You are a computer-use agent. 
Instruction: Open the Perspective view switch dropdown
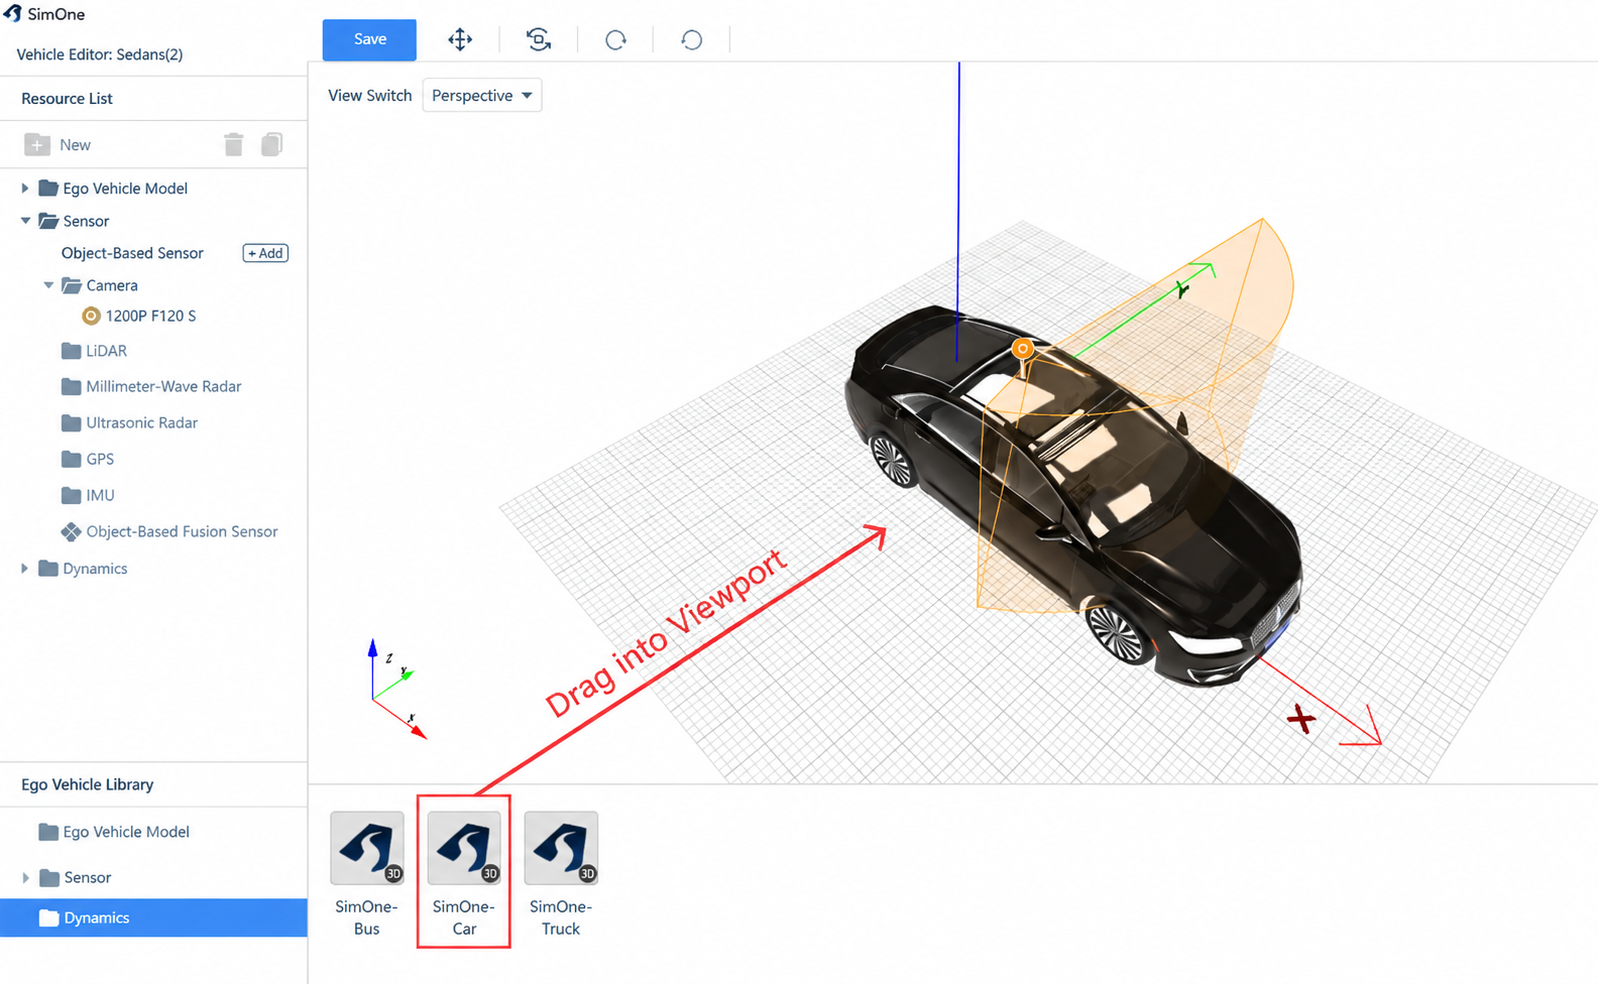tap(482, 95)
